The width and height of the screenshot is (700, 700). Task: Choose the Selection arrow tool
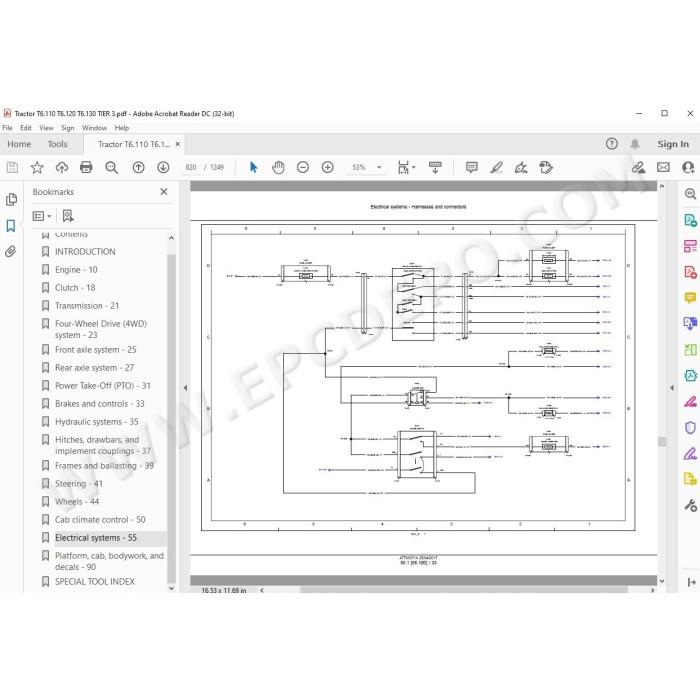point(254,167)
